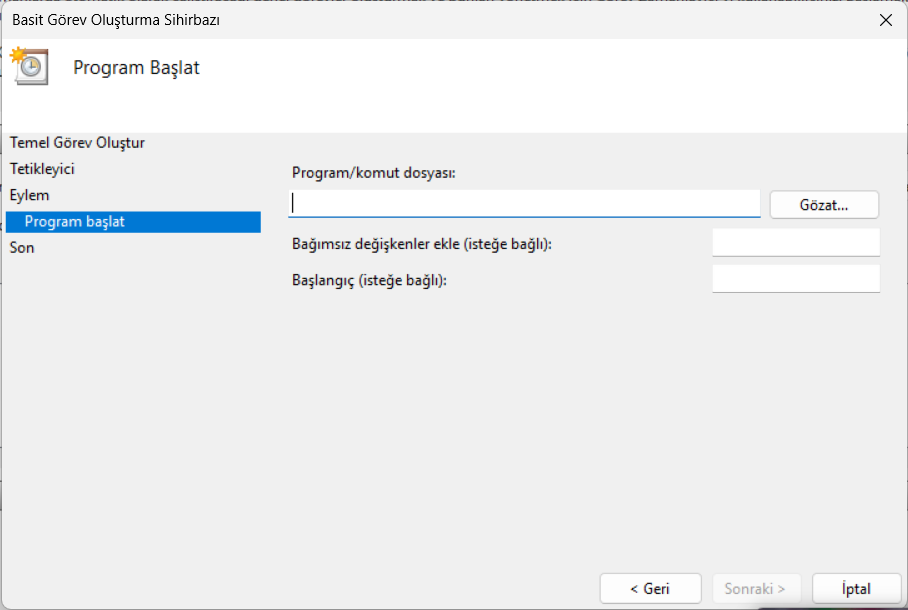The height and width of the screenshot is (610, 908).
Task: Focus the Başlangıç (isteğe bağlı) field
Action: point(796,279)
